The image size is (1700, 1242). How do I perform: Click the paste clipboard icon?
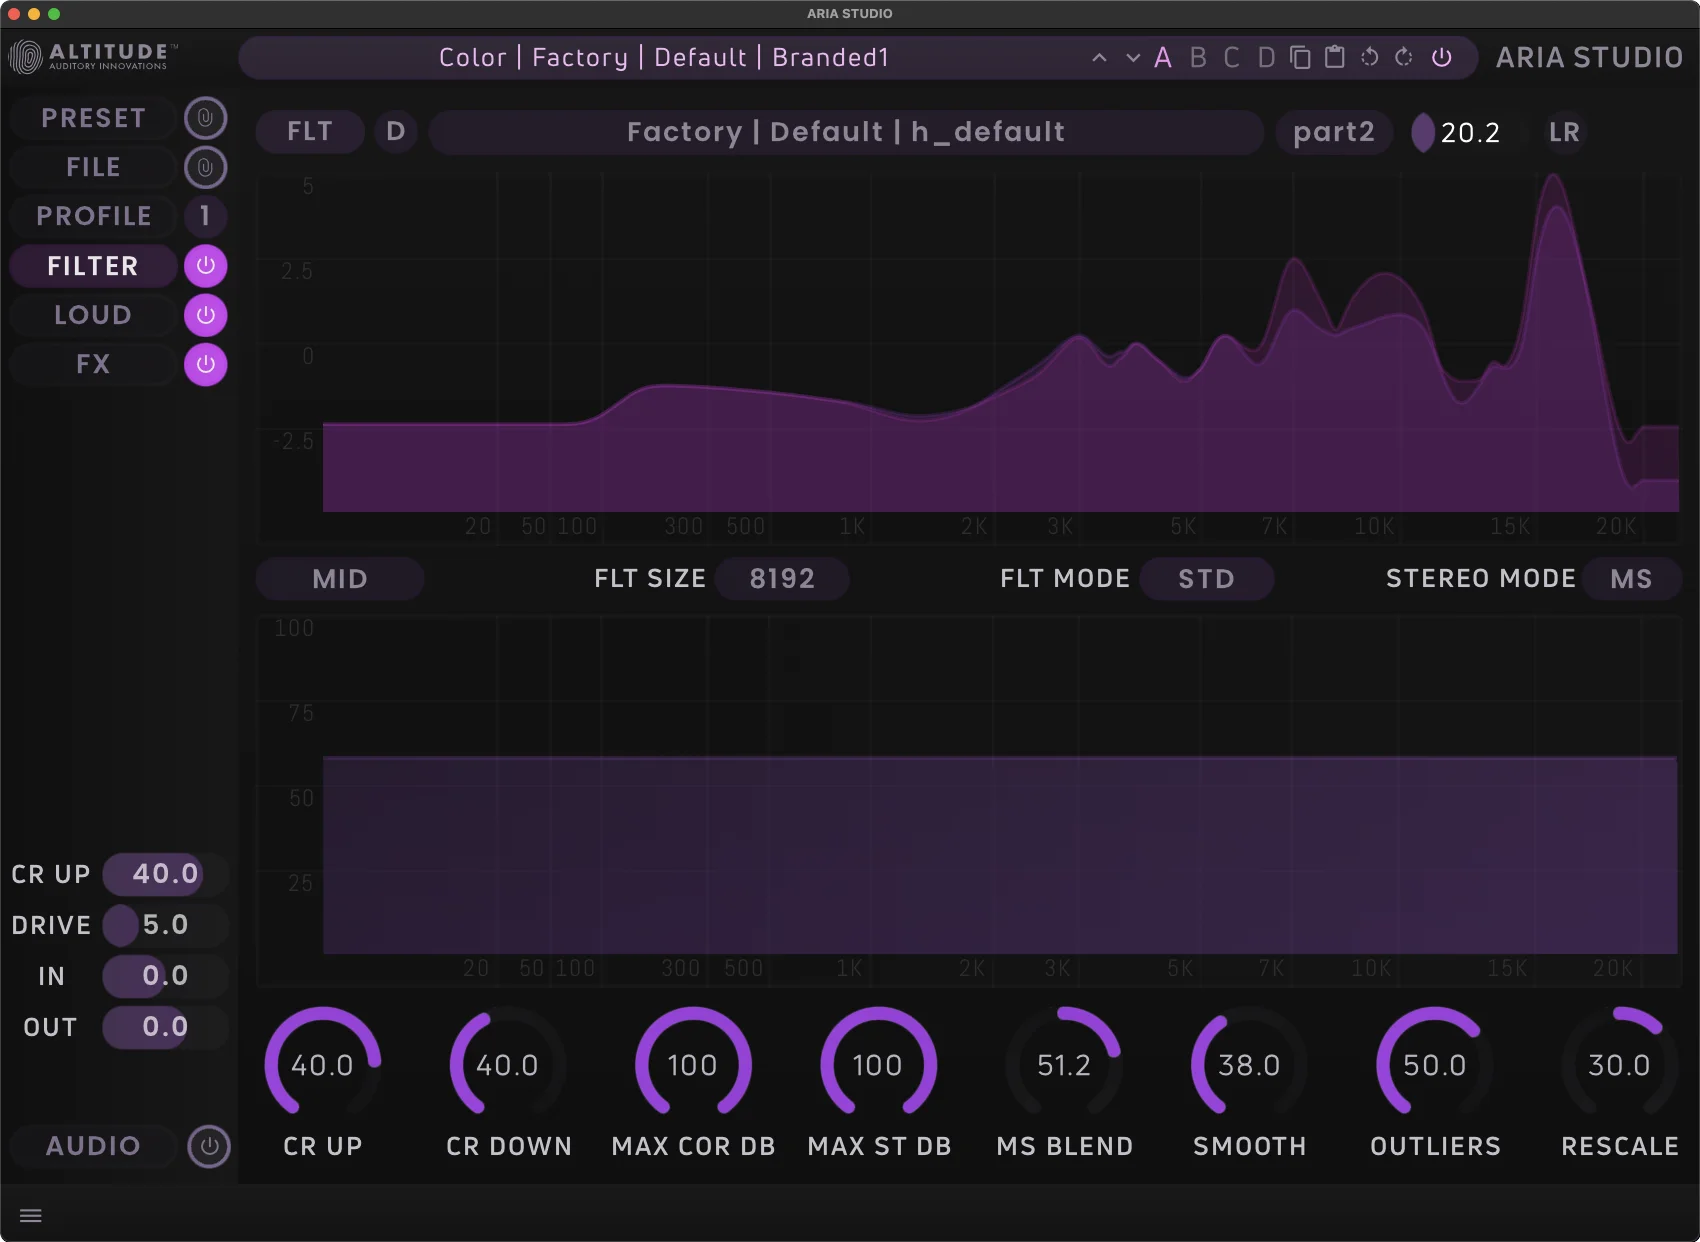[x=1334, y=58]
